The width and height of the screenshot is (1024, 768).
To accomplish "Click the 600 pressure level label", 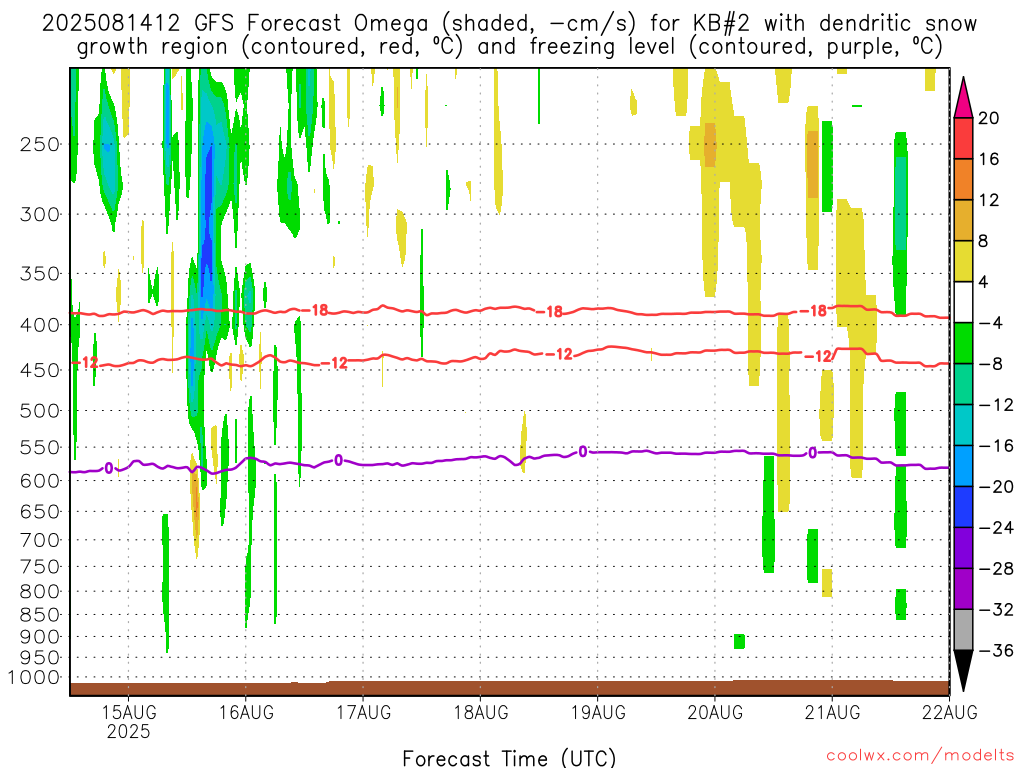I will 40,481.
